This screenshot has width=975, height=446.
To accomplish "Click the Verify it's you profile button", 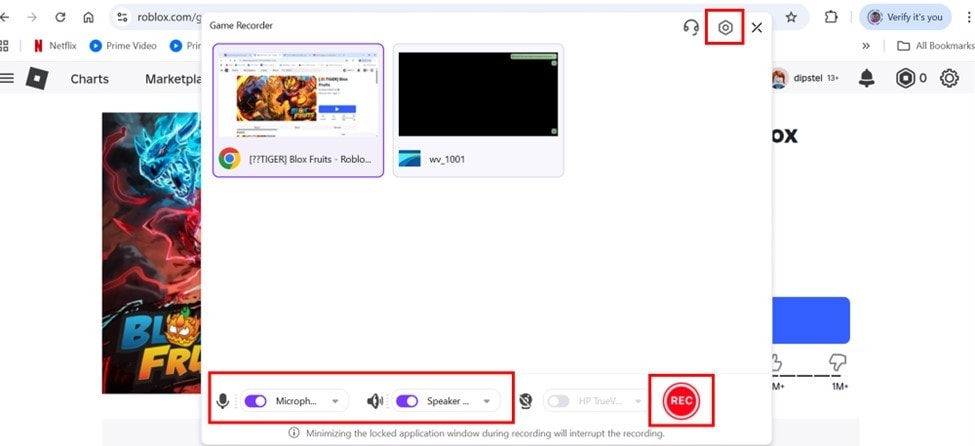I will point(905,17).
